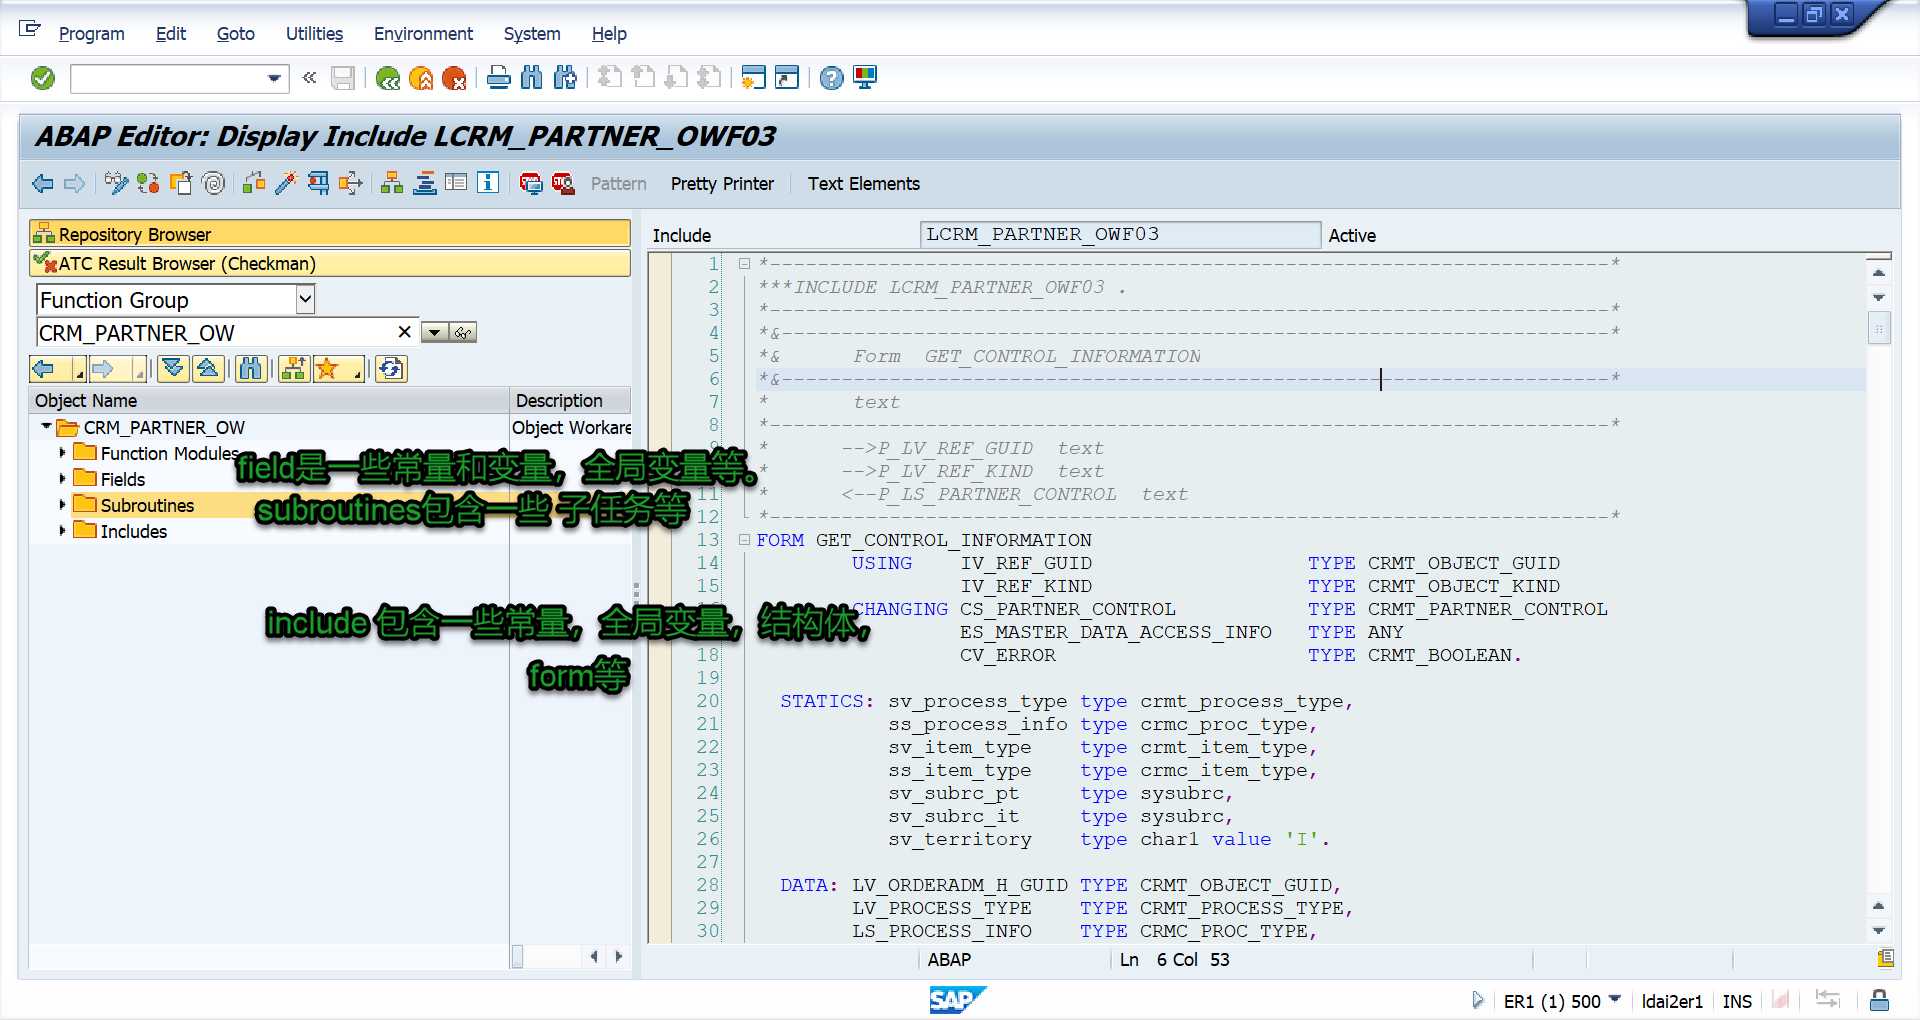1920x1020 pixels.
Task: Open the Program menu
Action: point(91,34)
